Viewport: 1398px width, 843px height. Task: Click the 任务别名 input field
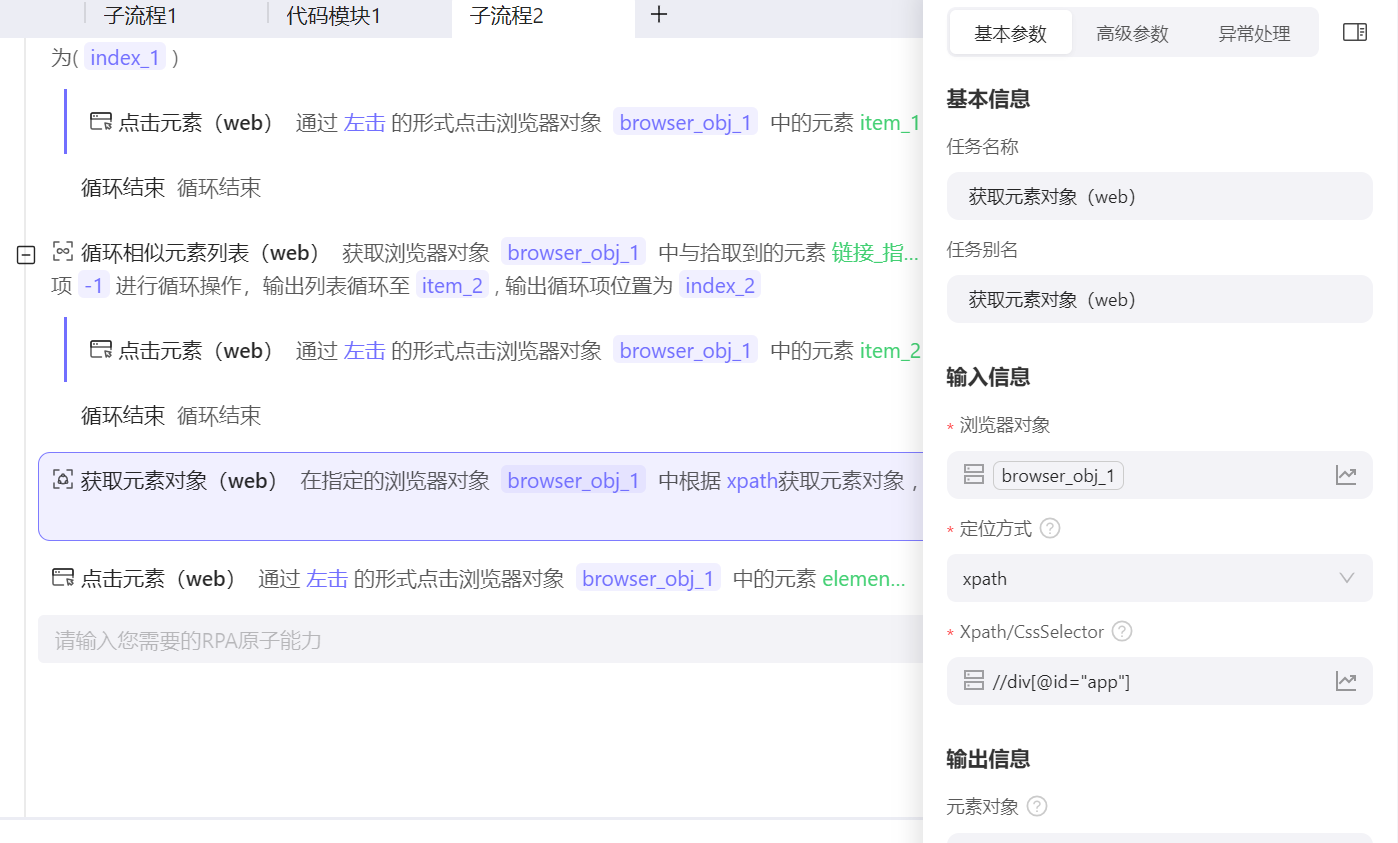(1159, 300)
